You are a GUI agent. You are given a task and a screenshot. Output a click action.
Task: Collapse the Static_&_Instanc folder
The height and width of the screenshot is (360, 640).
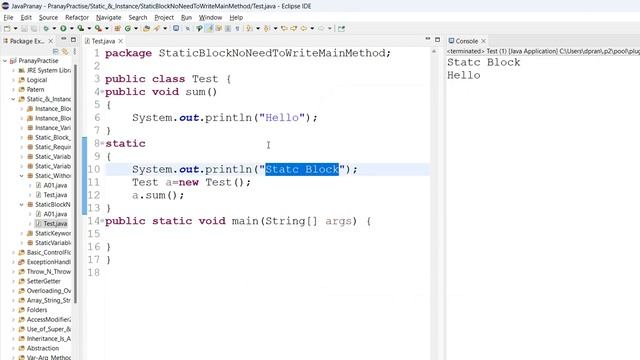[13, 99]
